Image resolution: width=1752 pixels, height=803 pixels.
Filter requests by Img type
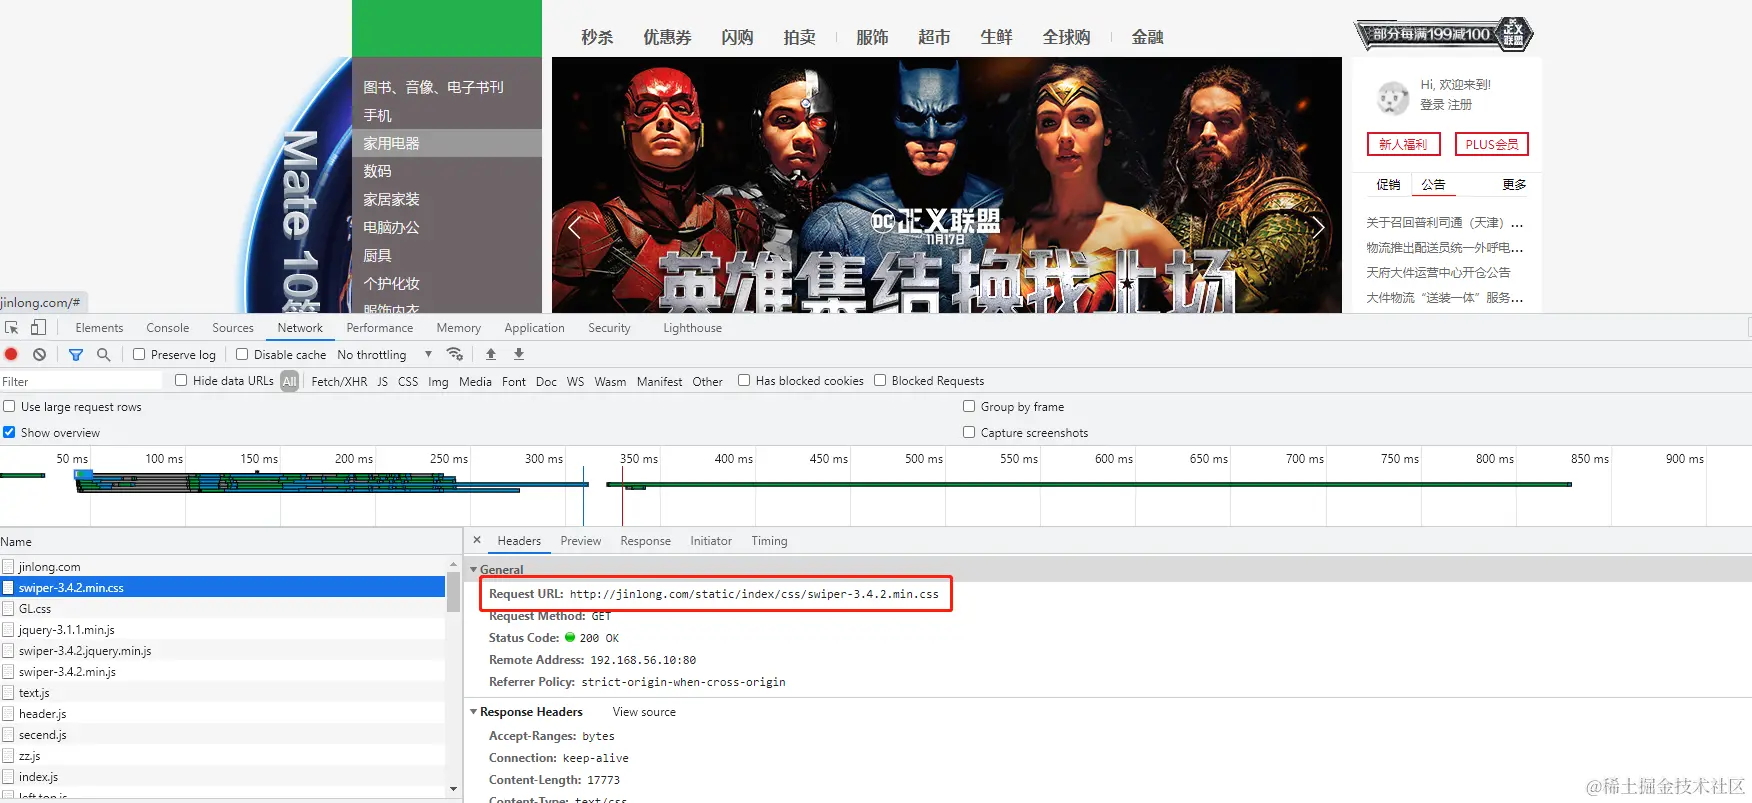pyautogui.click(x=438, y=381)
